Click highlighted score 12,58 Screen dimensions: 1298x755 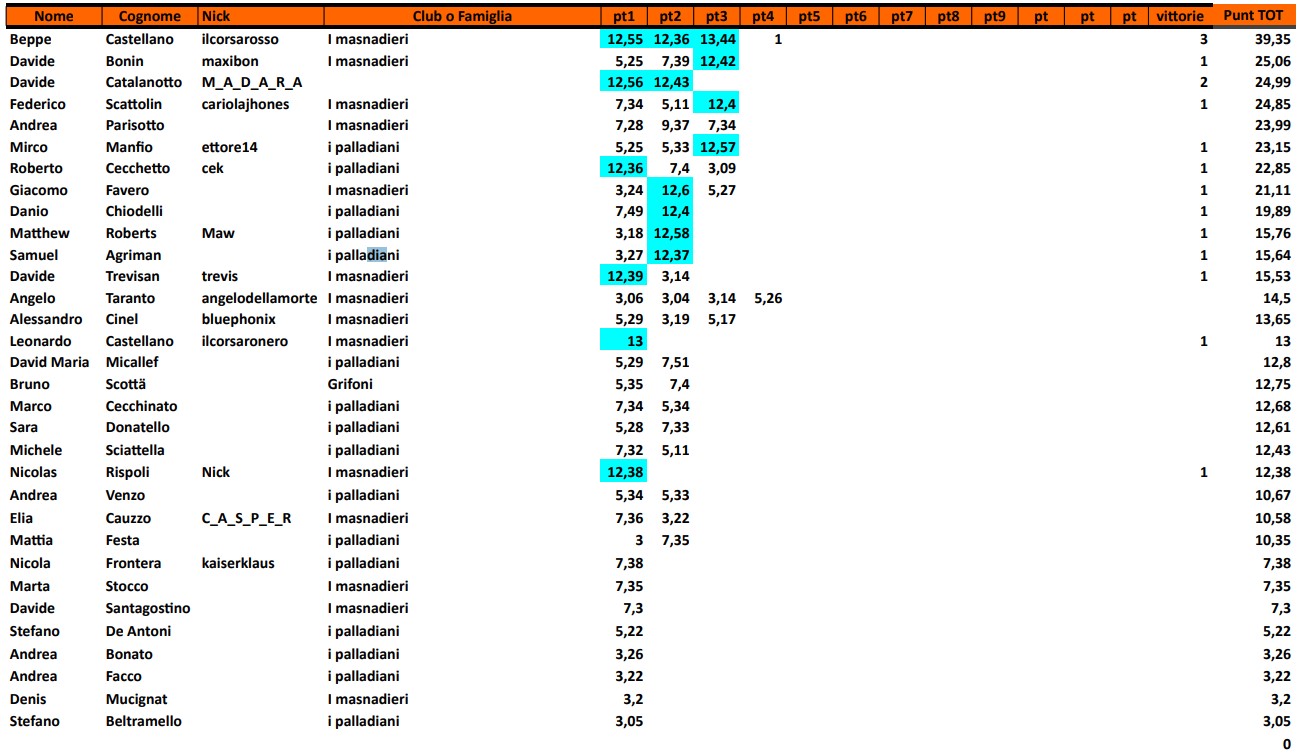click(670, 233)
